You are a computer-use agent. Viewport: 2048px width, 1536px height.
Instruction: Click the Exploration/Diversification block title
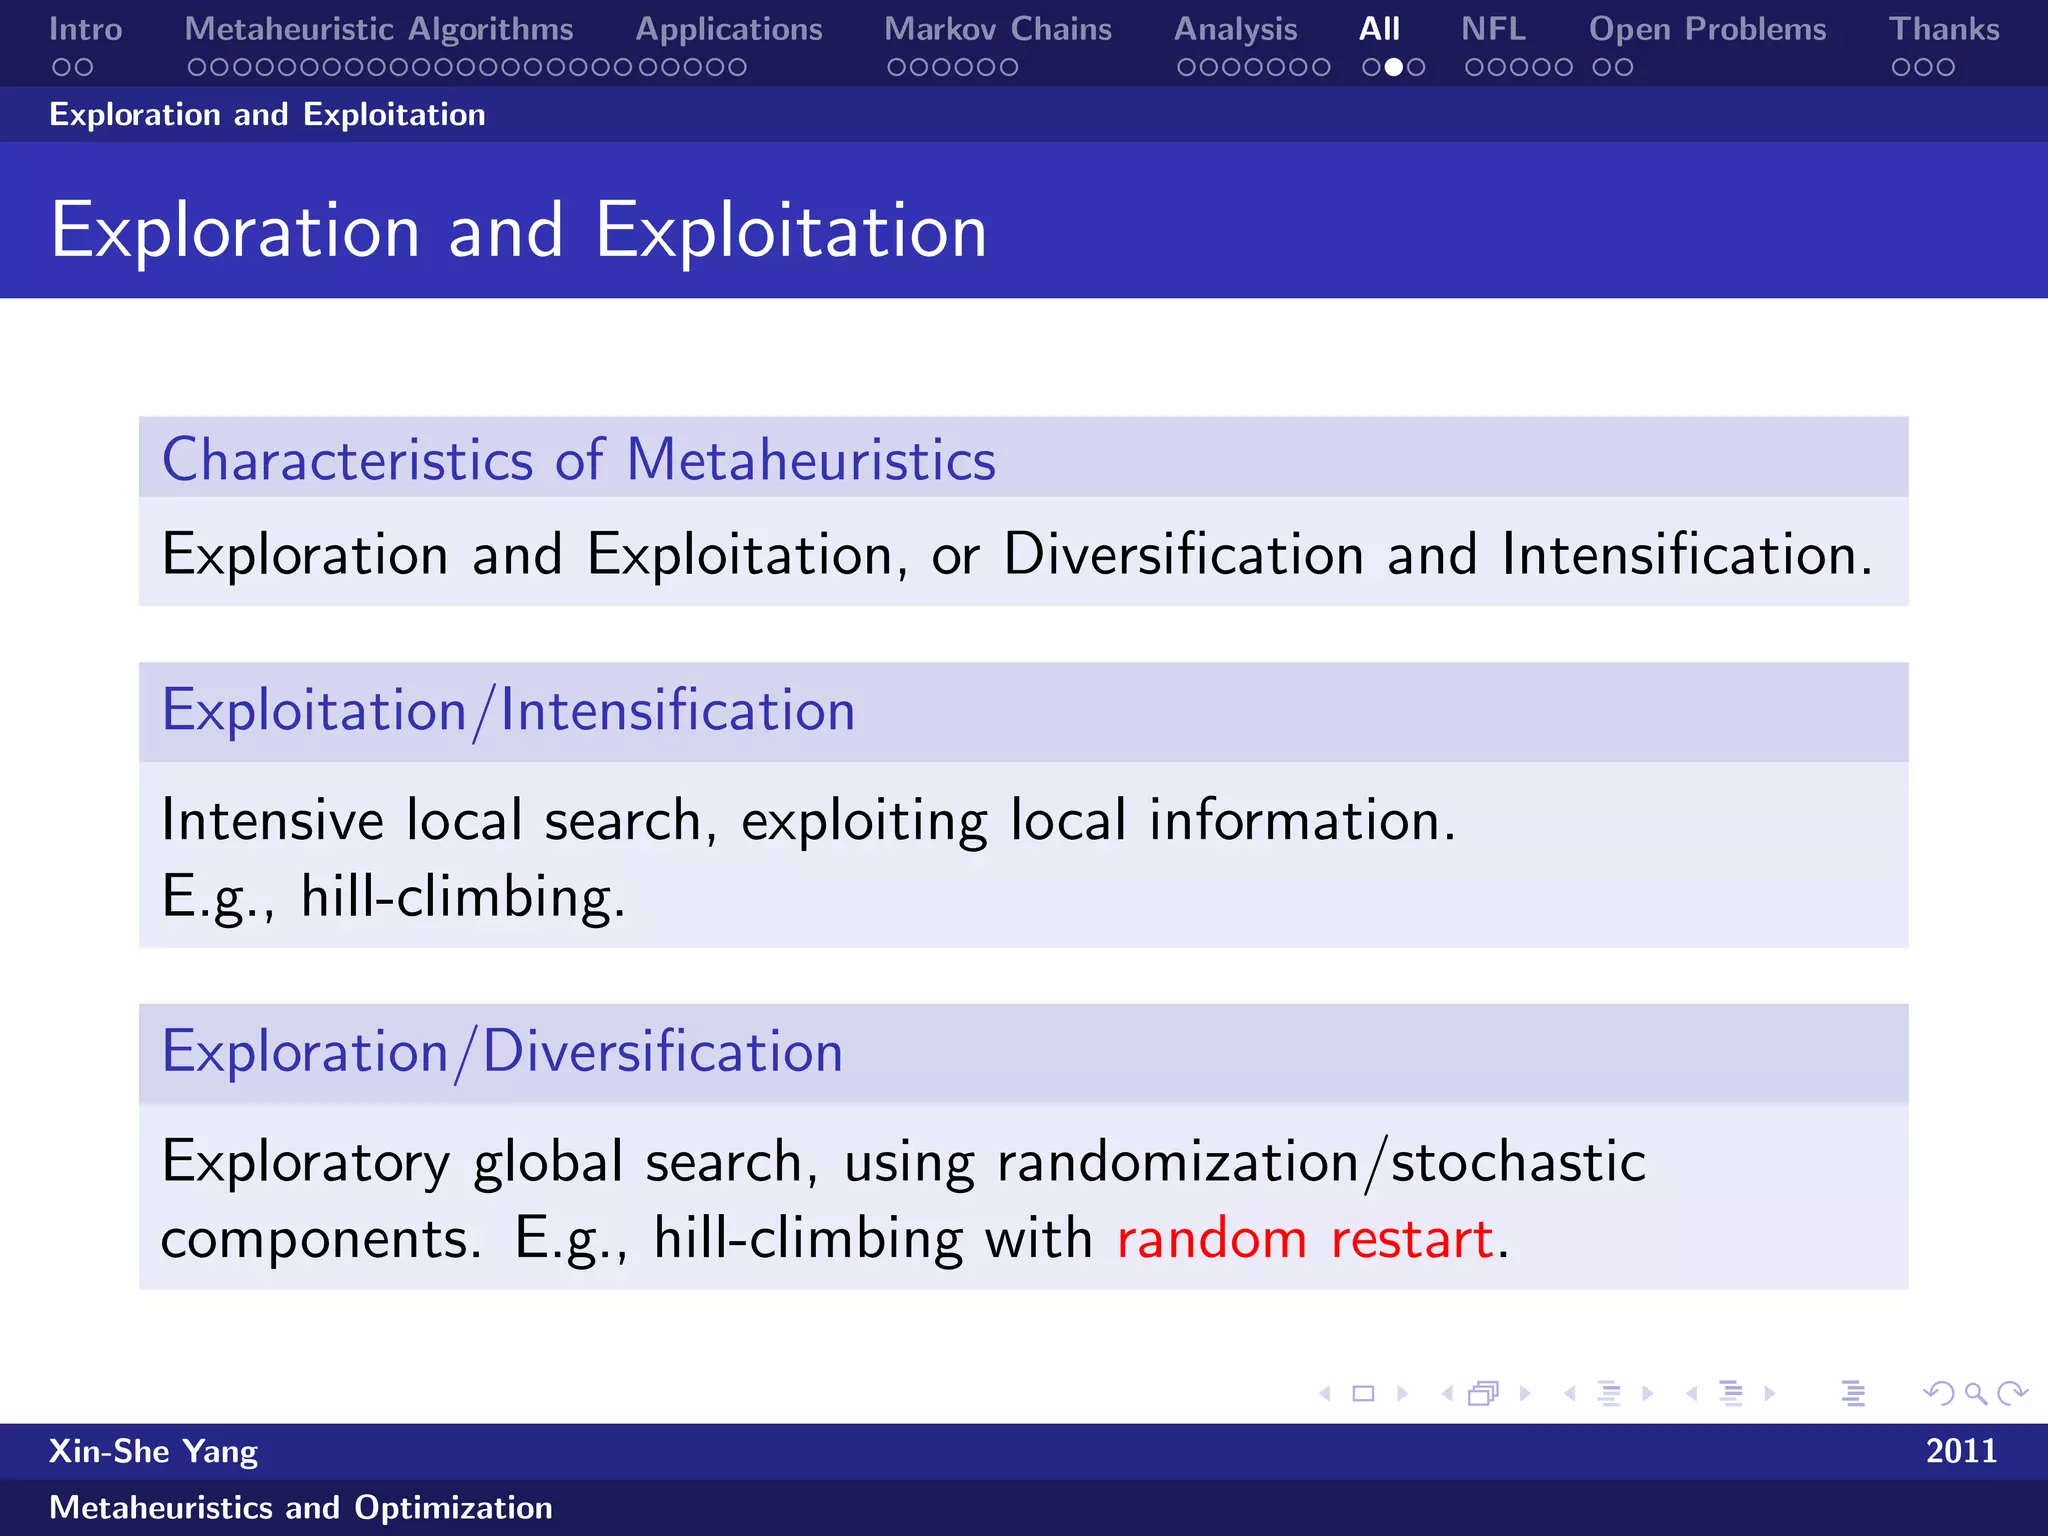point(503,1052)
